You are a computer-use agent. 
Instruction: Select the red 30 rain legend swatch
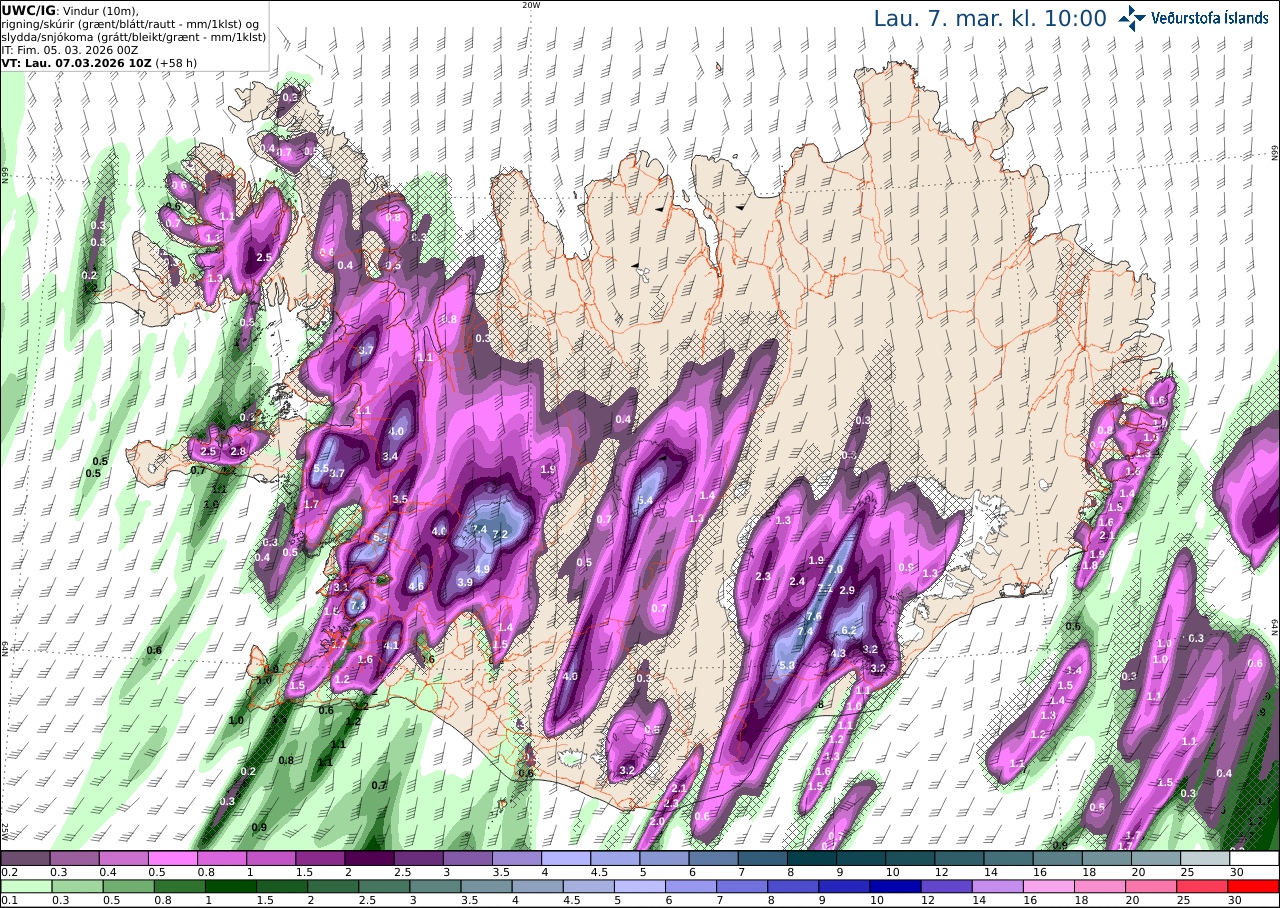pyautogui.click(x=1254, y=886)
